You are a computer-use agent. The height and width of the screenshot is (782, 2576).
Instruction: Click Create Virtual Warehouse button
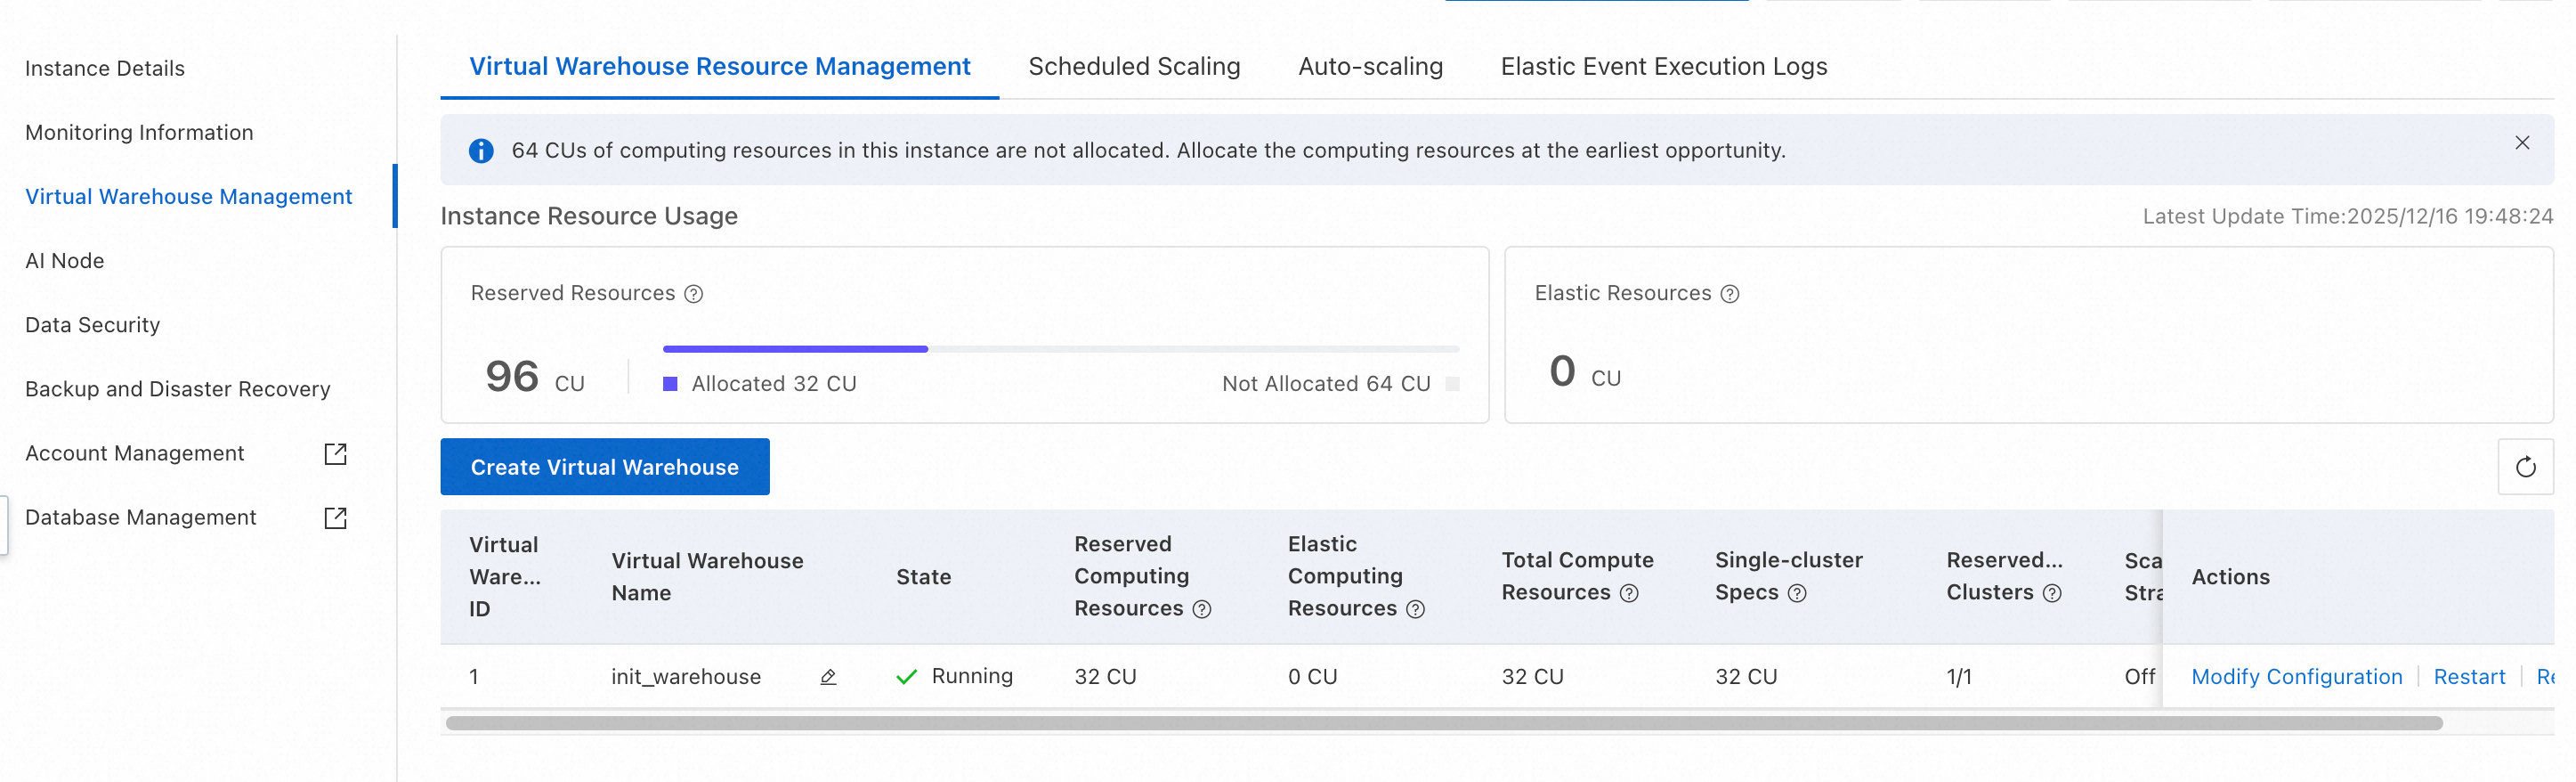[604, 467]
